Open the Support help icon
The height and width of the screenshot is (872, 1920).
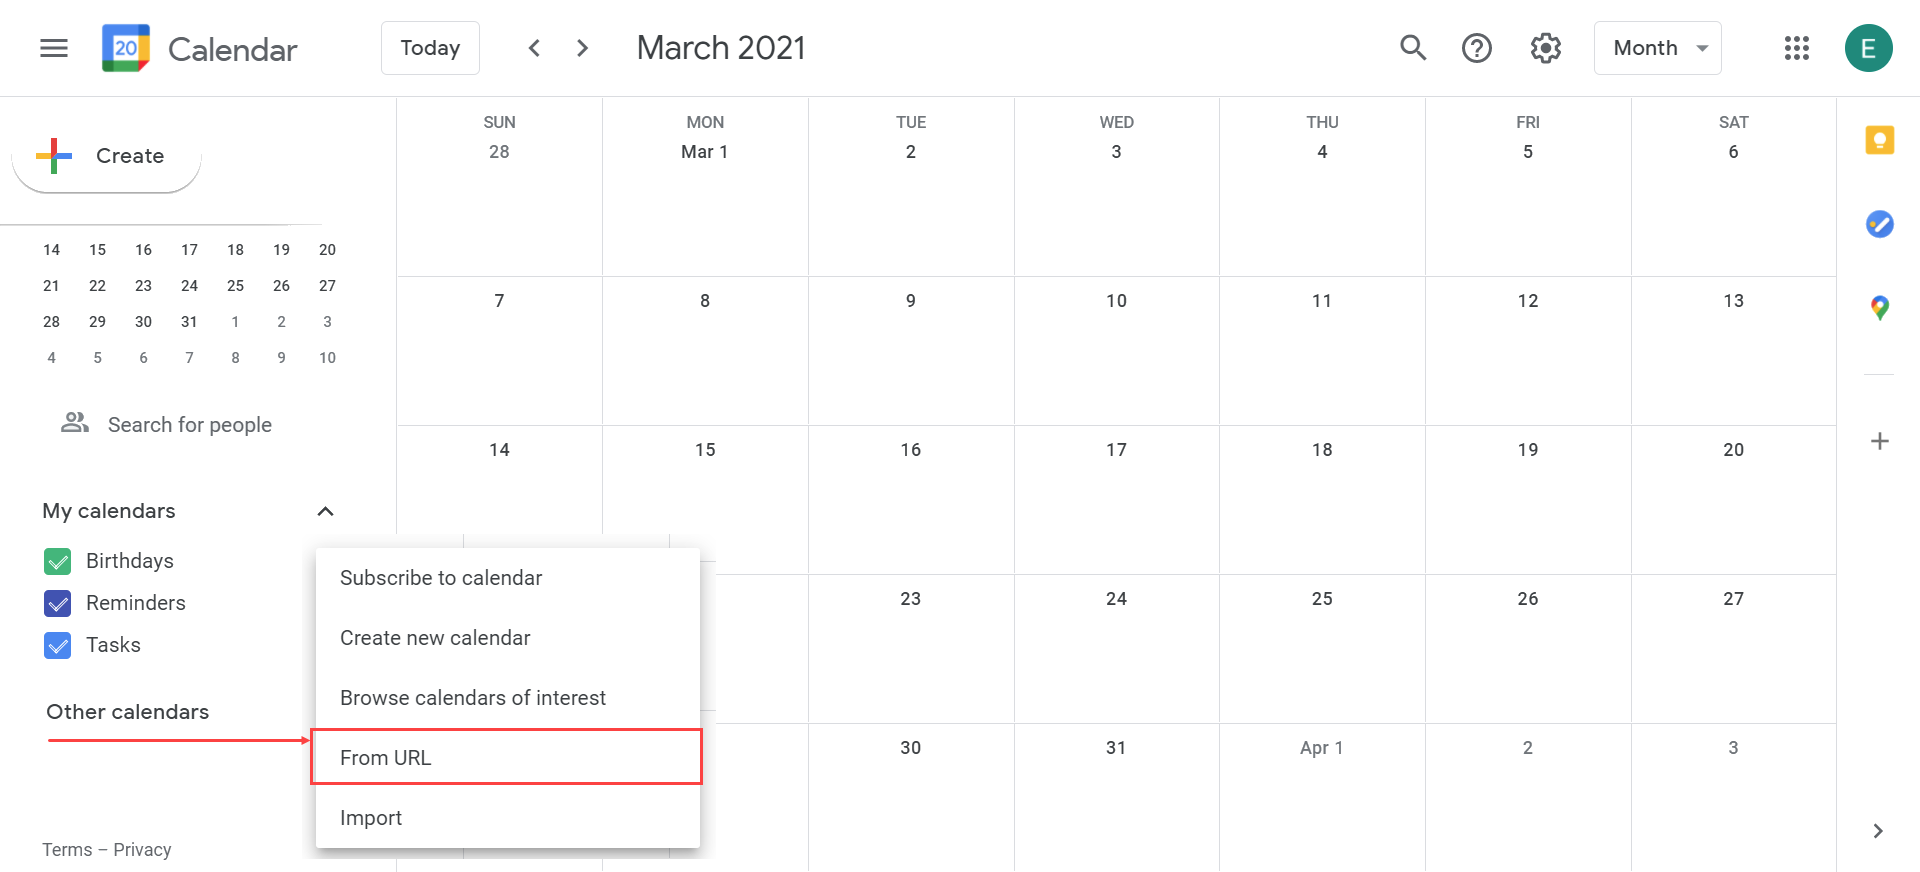1476,48
